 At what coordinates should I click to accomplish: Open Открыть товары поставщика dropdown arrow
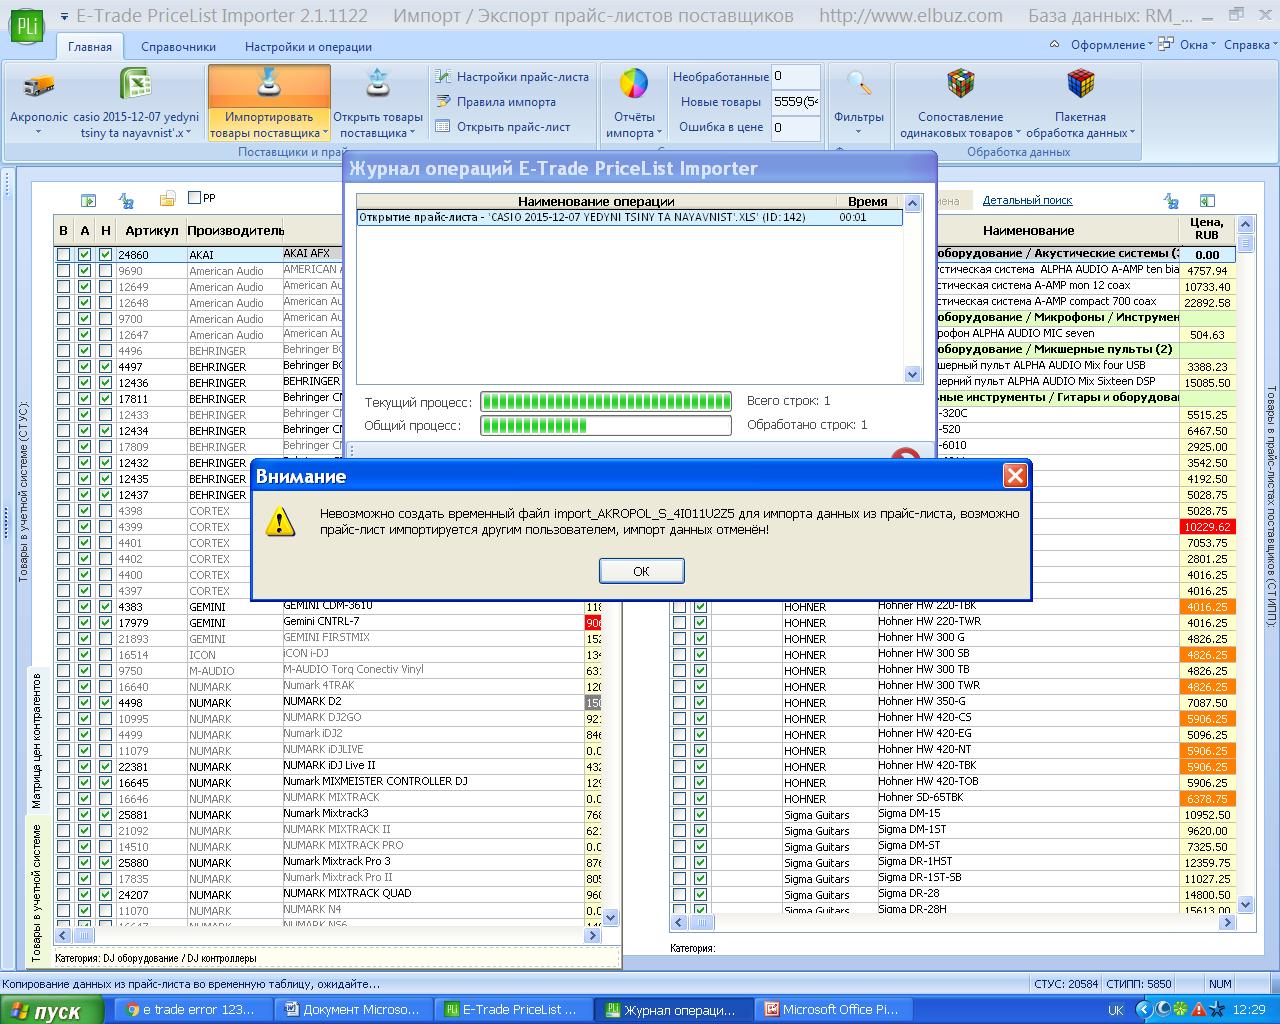click(x=411, y=133)
